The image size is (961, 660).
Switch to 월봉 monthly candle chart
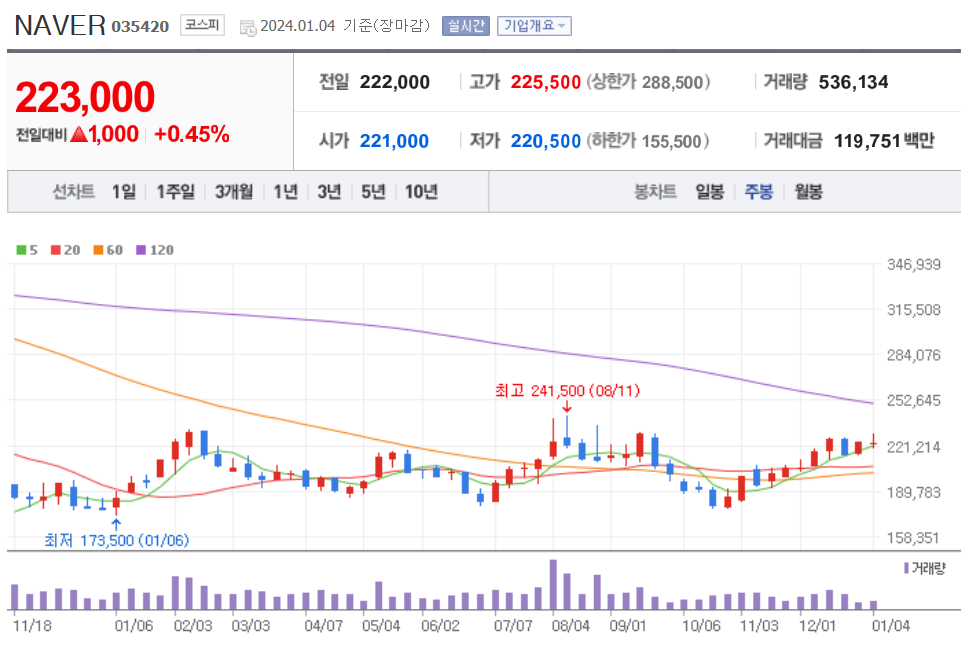pos(808,192)
